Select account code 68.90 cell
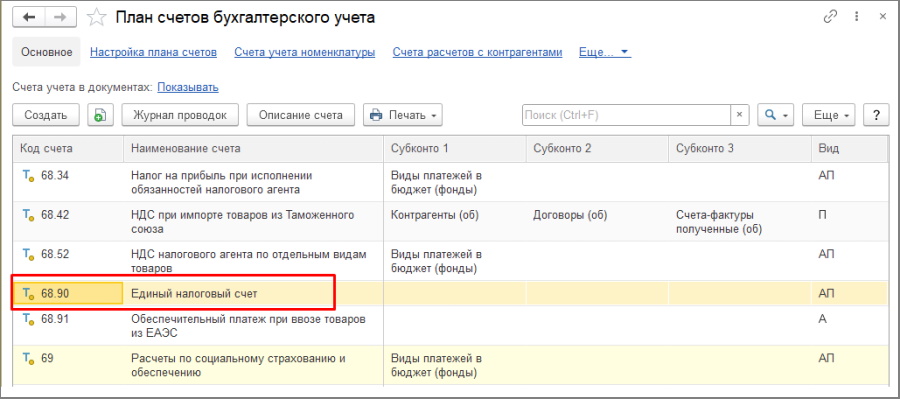Screen dimensions: 900x399 (68, 294)
